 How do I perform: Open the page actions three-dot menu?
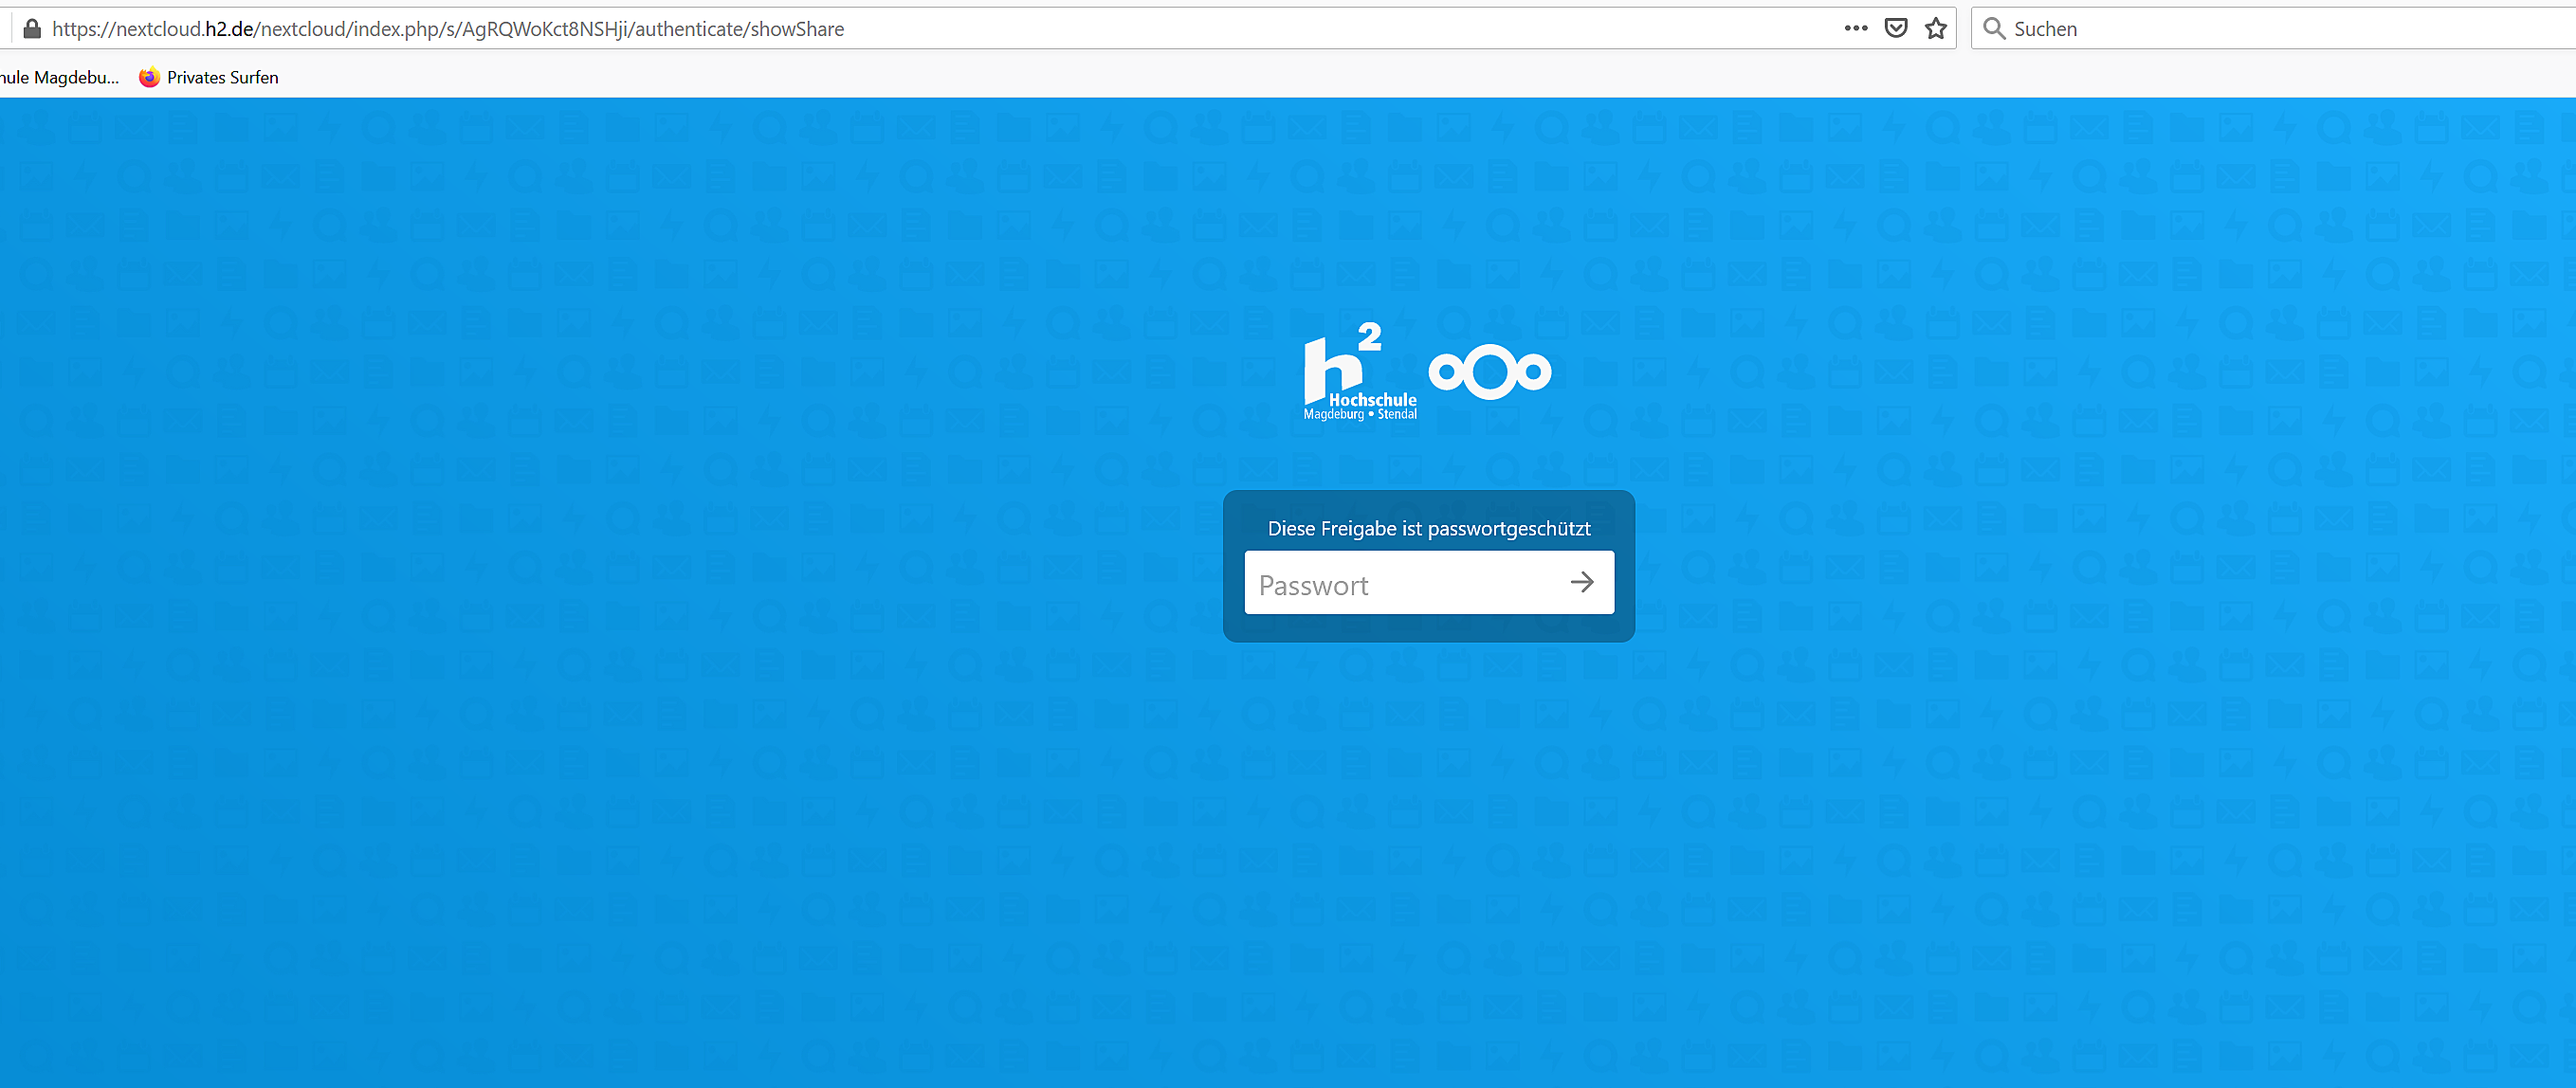tap(1855, 28)
